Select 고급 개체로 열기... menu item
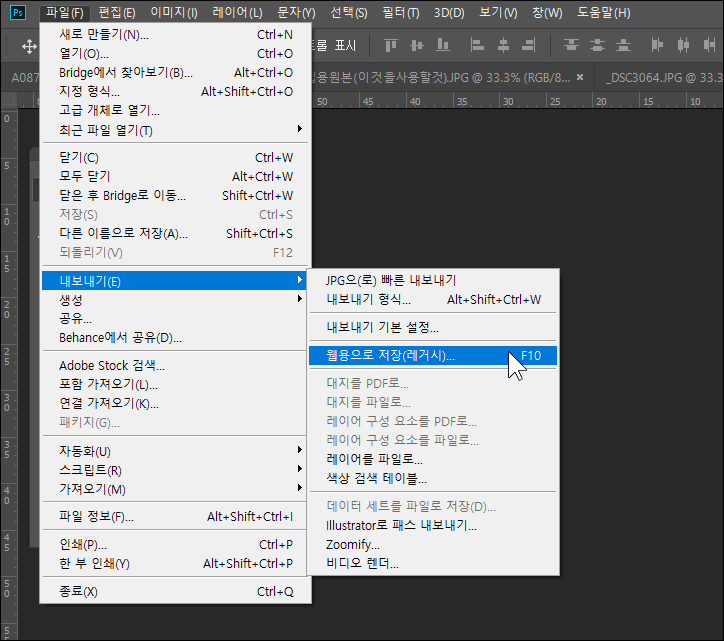The image size is (724, 641). [176, 110]
